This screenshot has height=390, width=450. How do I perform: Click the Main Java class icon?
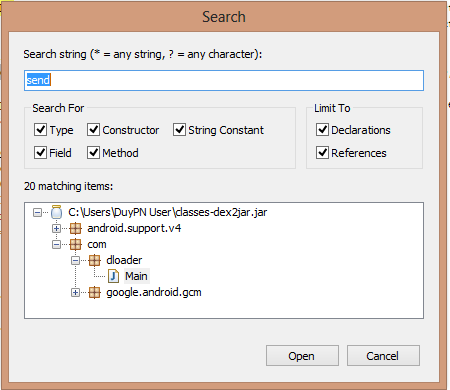click(x=114, y=276)
